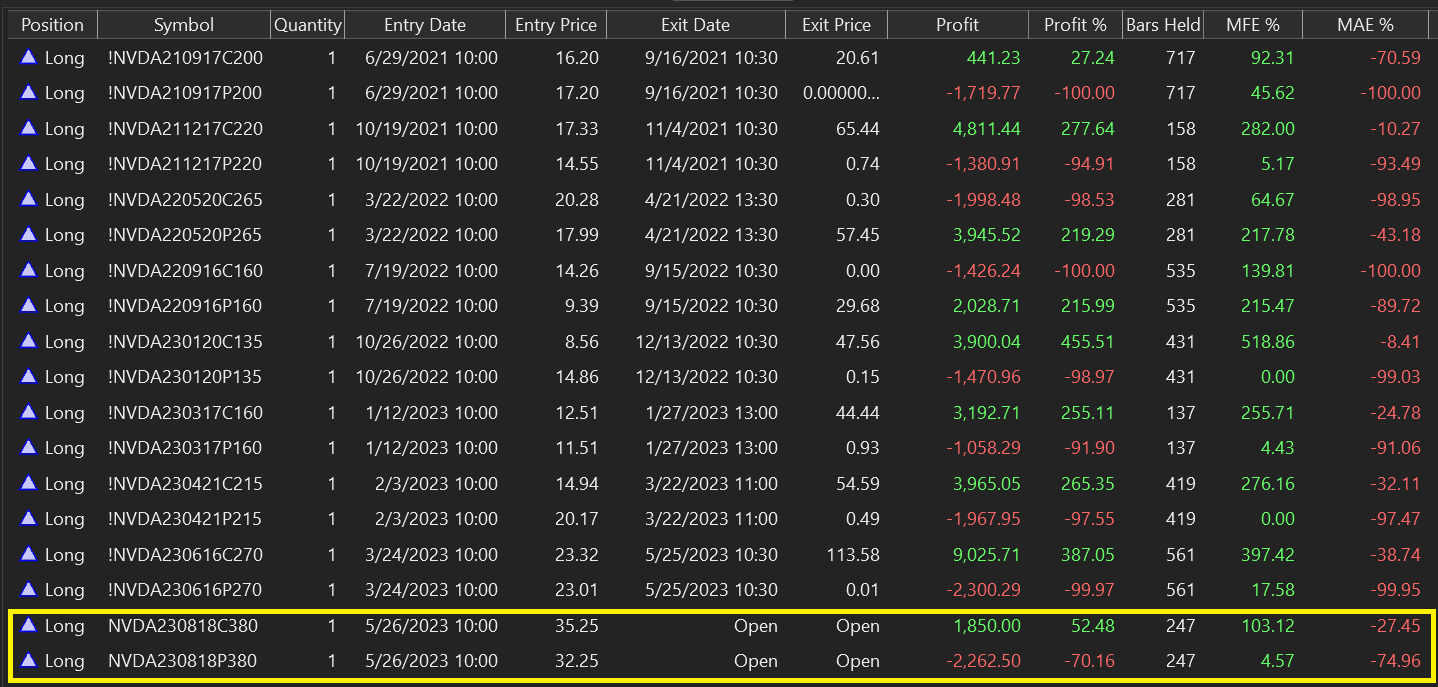Click the position icon for open NVDA230818P380

28,661
